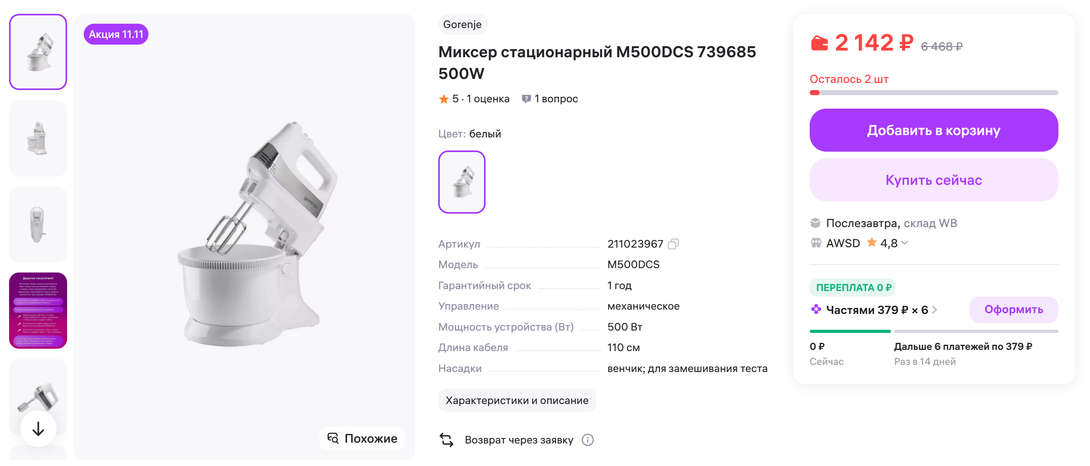
Task: Find similar items with Похожие button
Action: coord(362,438)
